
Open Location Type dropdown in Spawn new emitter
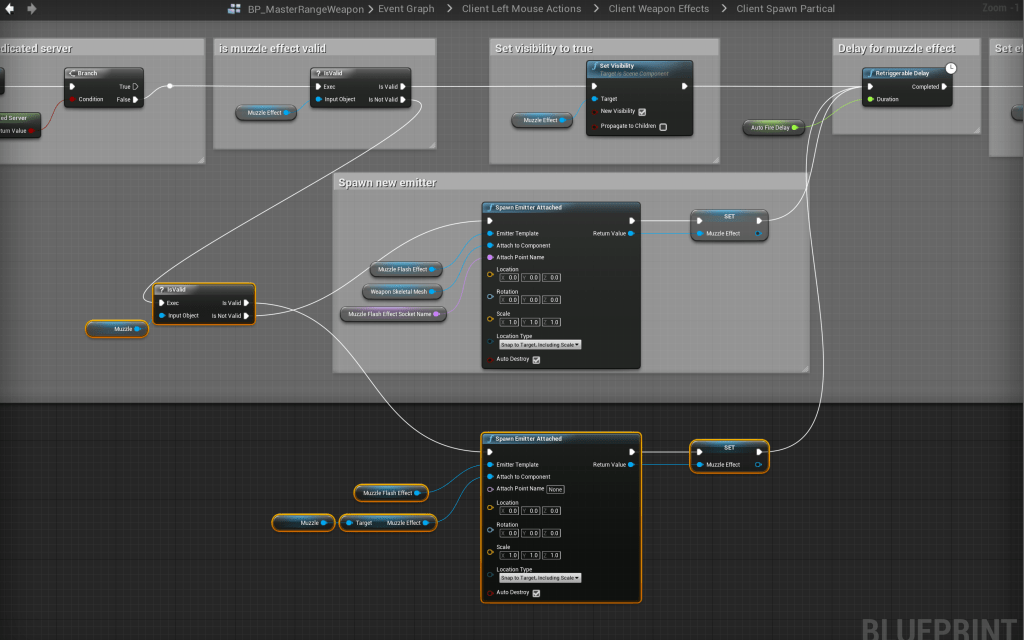point(540,344)
